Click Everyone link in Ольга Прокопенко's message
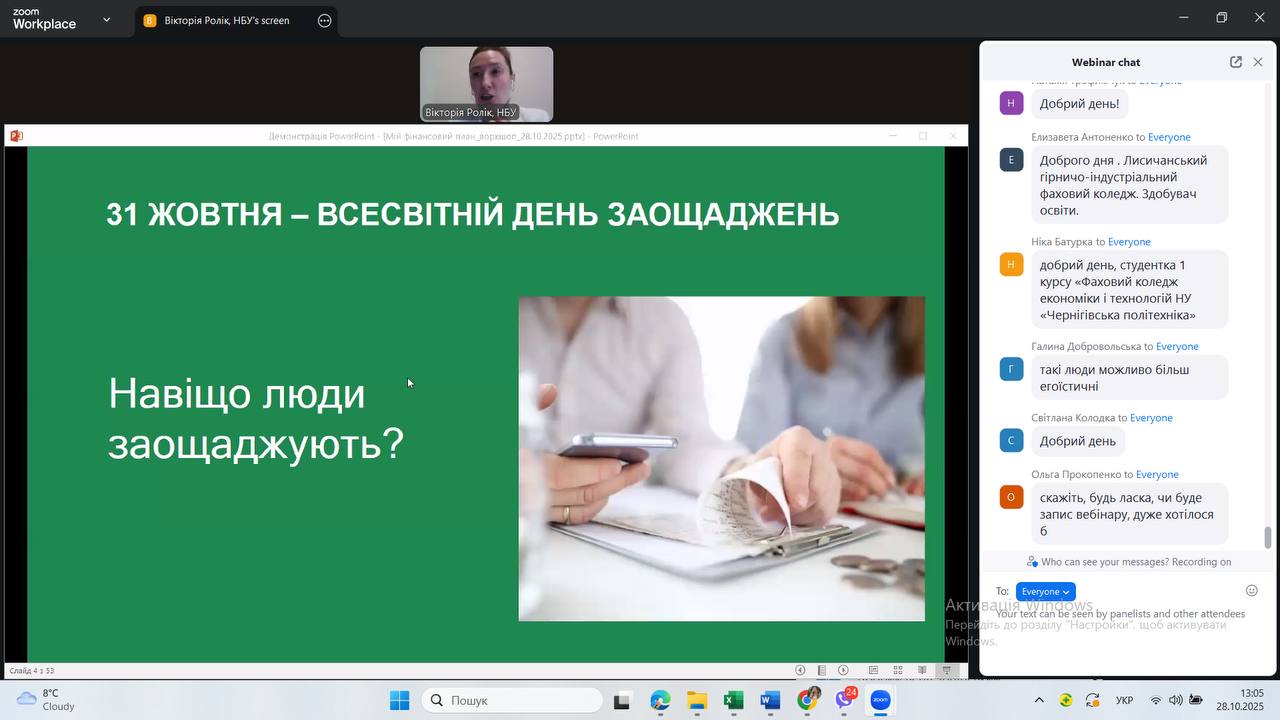This screenshot has width=1280, height=720. pyautogui.click(x=1157, y=474)
